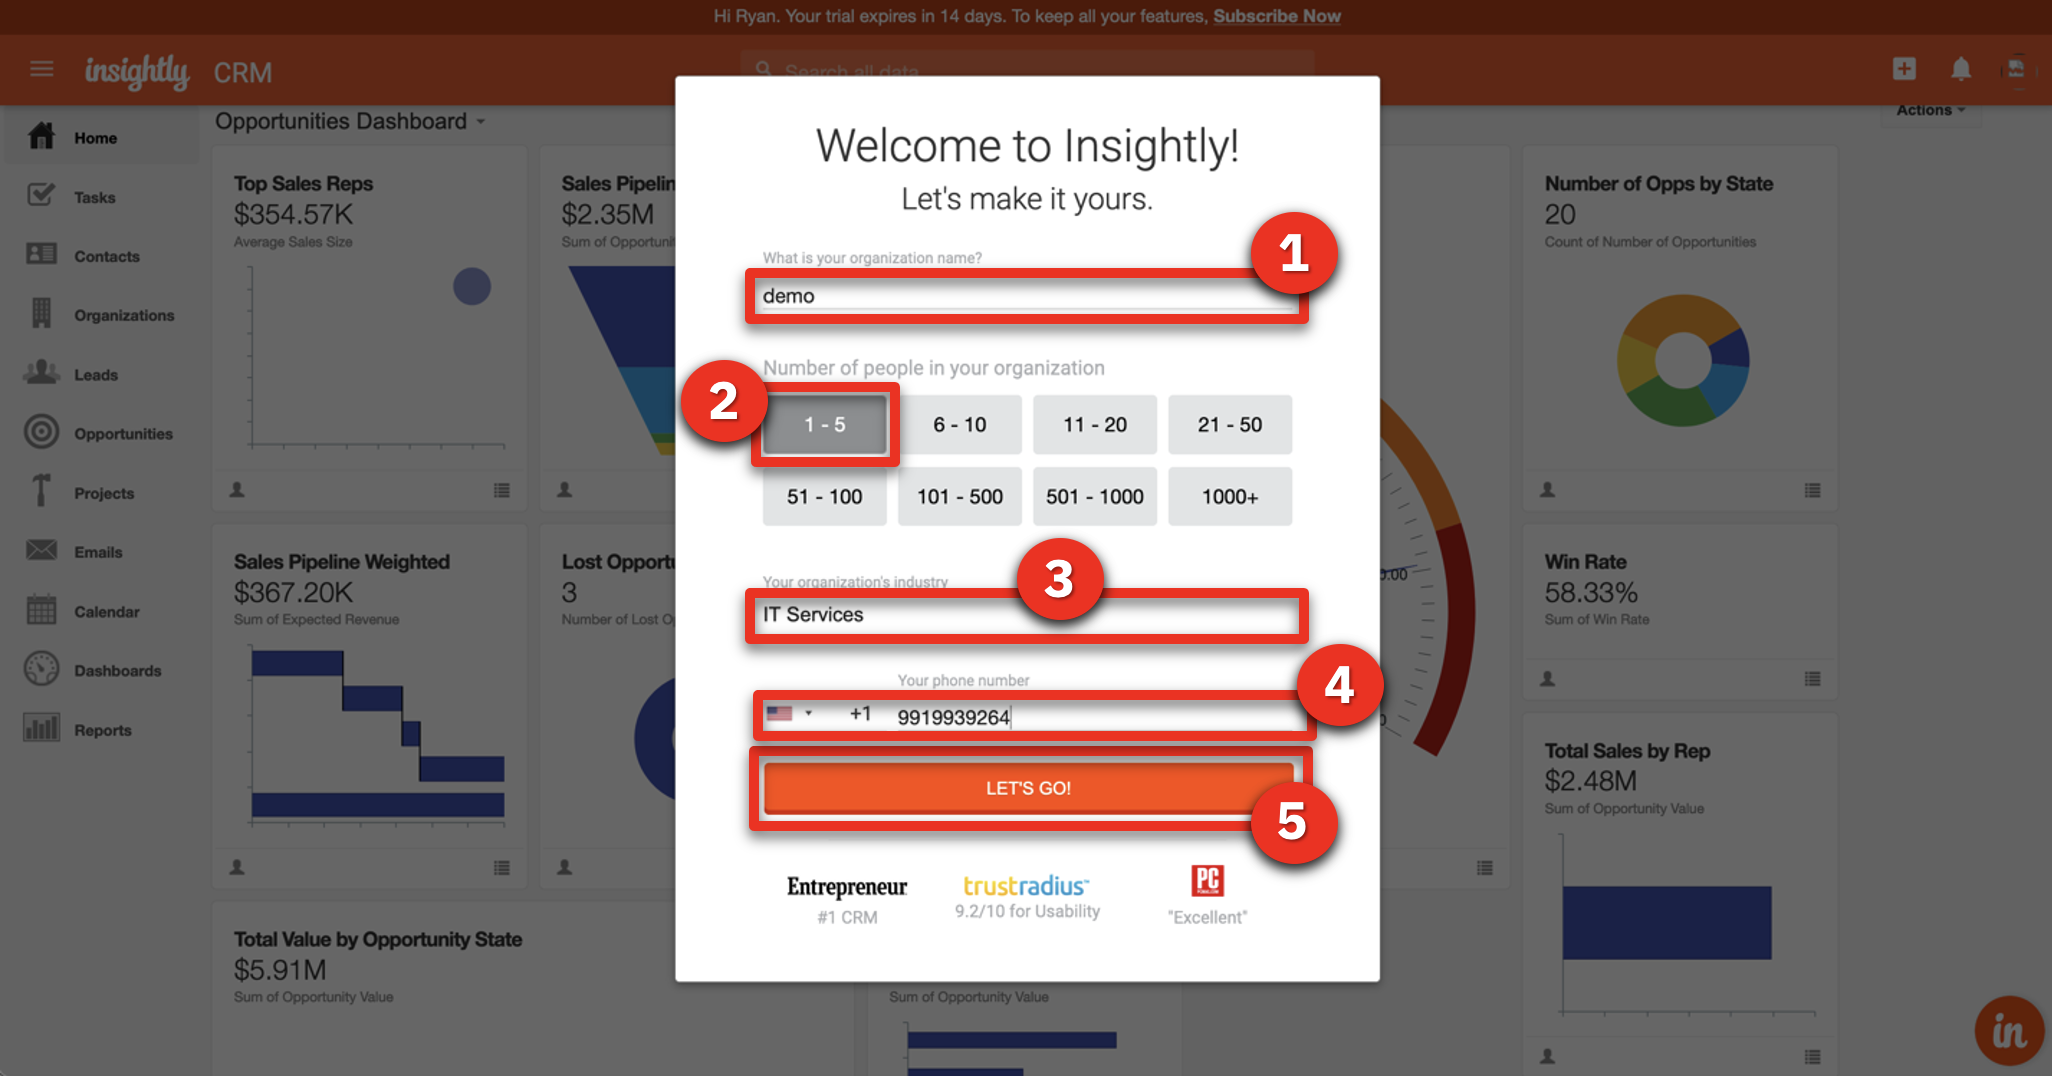Go to Emails in sidebar

pyautogui.click(x=98, y=552)
